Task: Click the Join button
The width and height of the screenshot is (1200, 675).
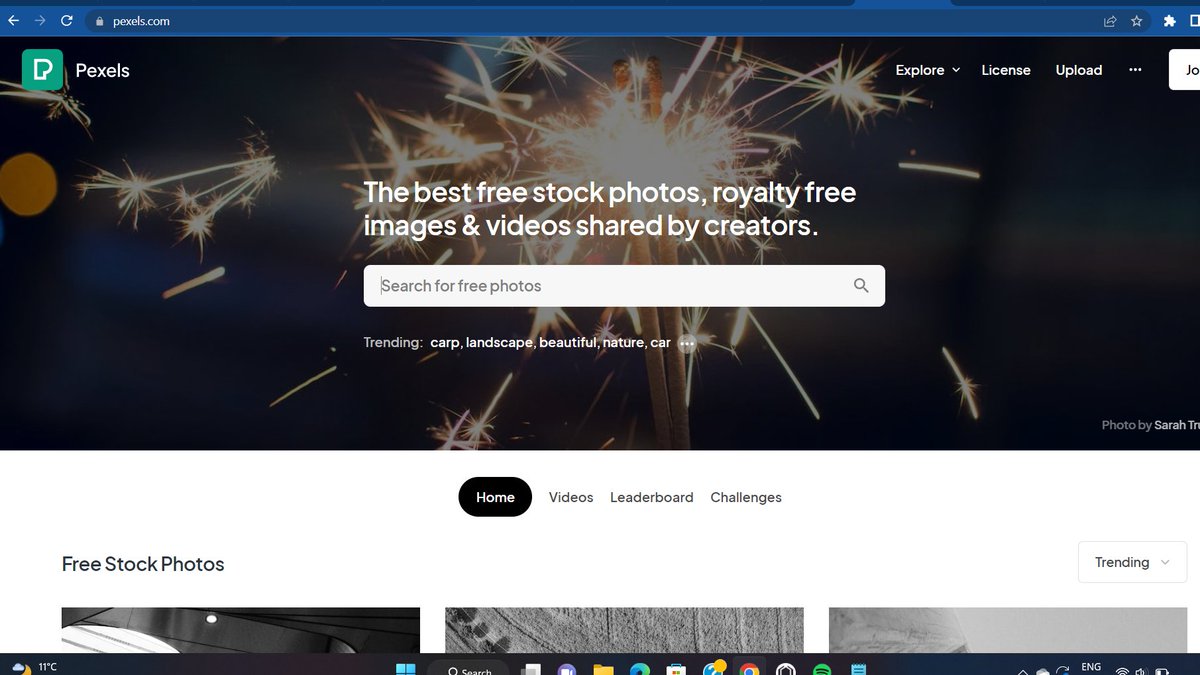Action: click(x=1185, y=70)
